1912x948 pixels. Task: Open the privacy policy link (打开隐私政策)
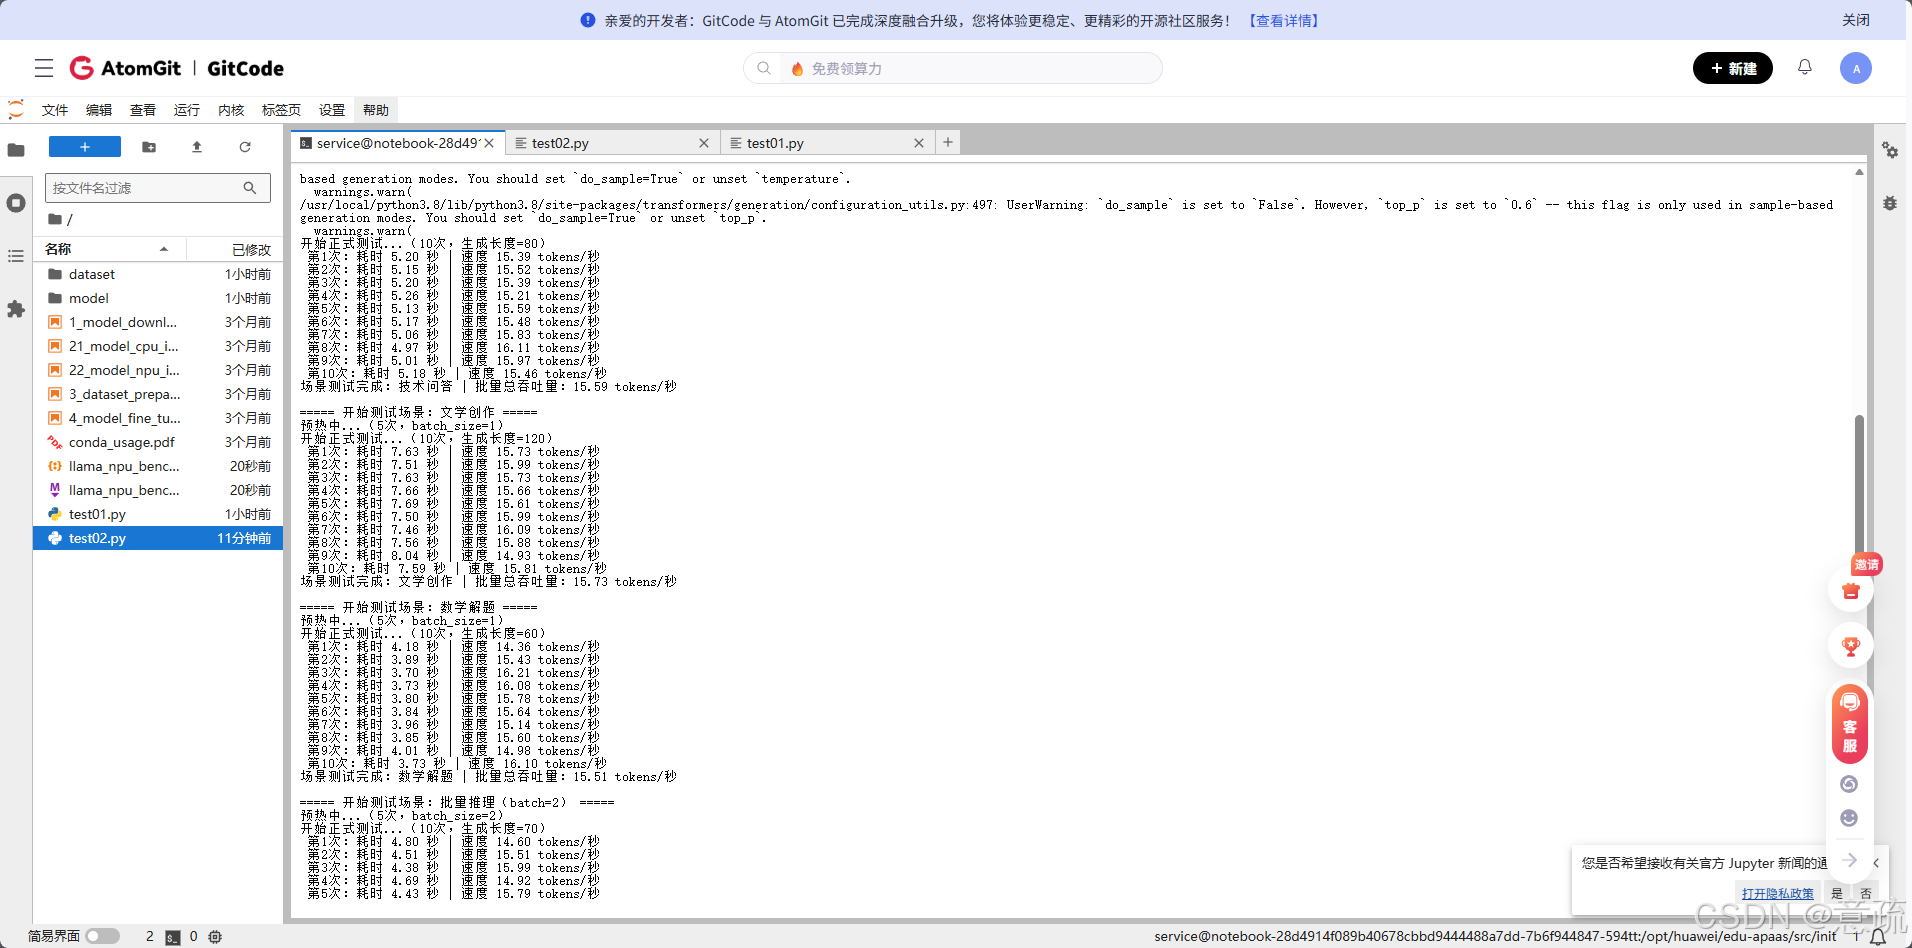(1778, 893)
